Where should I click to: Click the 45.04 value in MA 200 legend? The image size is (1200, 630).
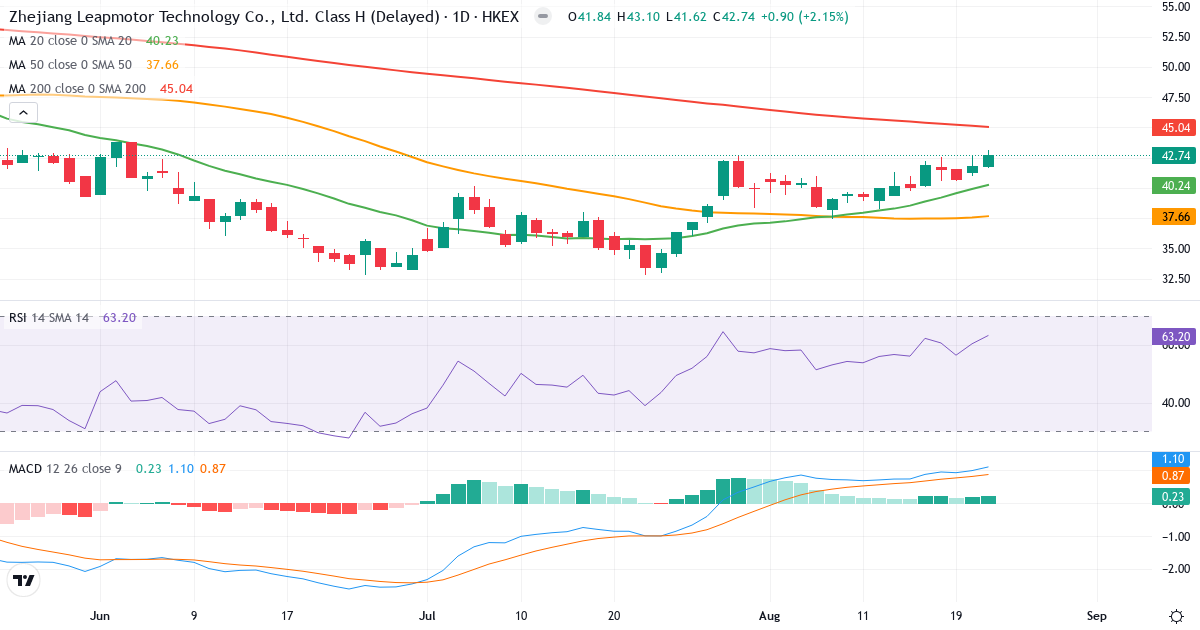(x=176, y=89)
